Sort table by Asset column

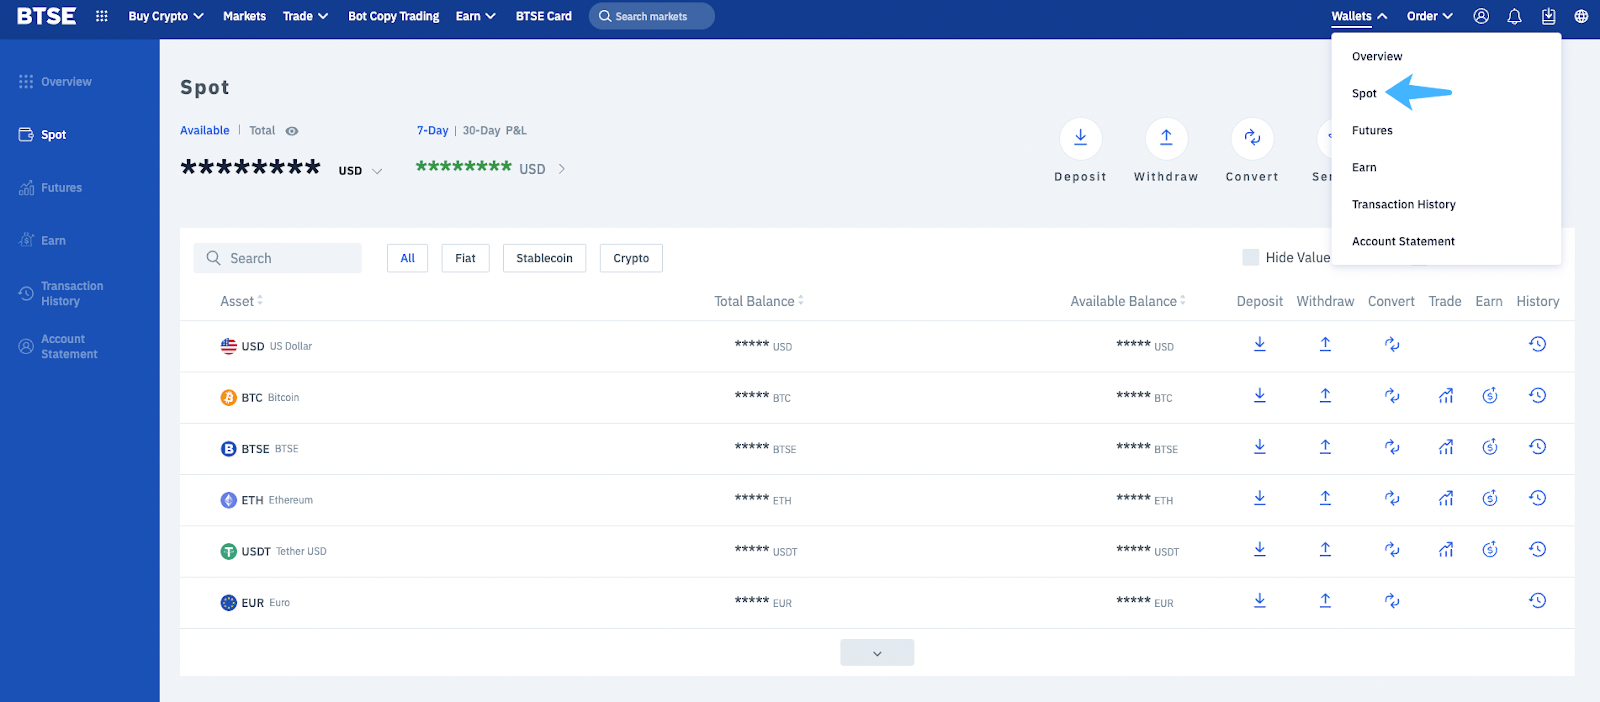(241, 301)
